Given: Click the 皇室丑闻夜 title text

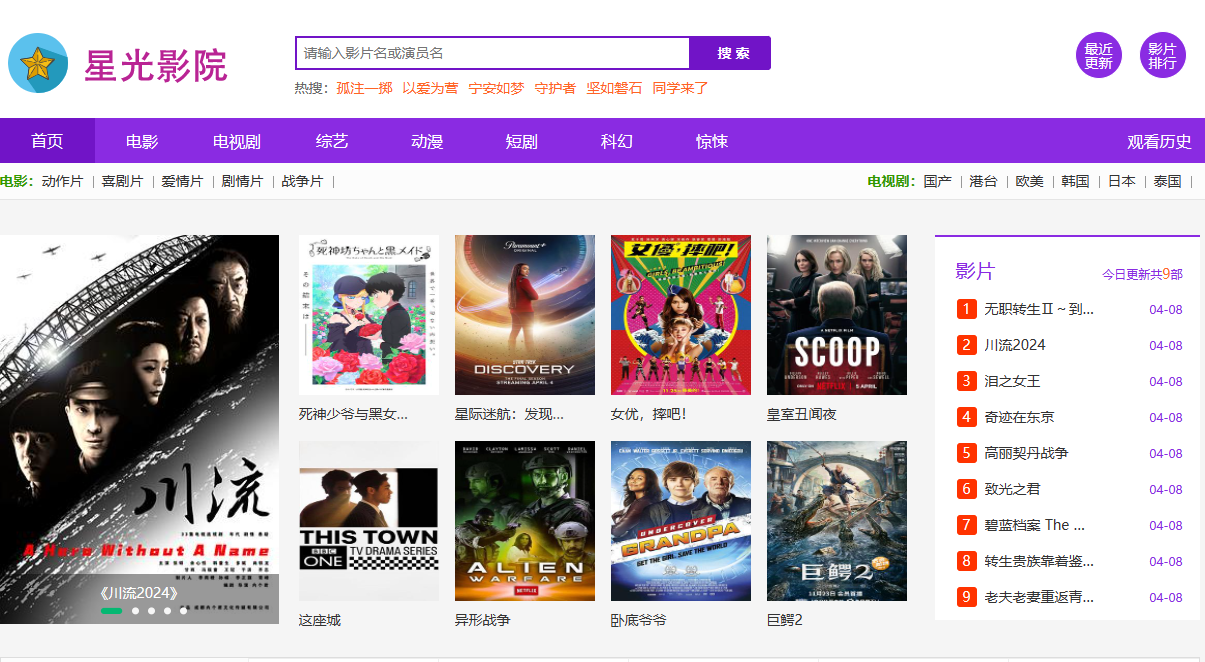Looking at the screenshot, I should coord(802,414).
